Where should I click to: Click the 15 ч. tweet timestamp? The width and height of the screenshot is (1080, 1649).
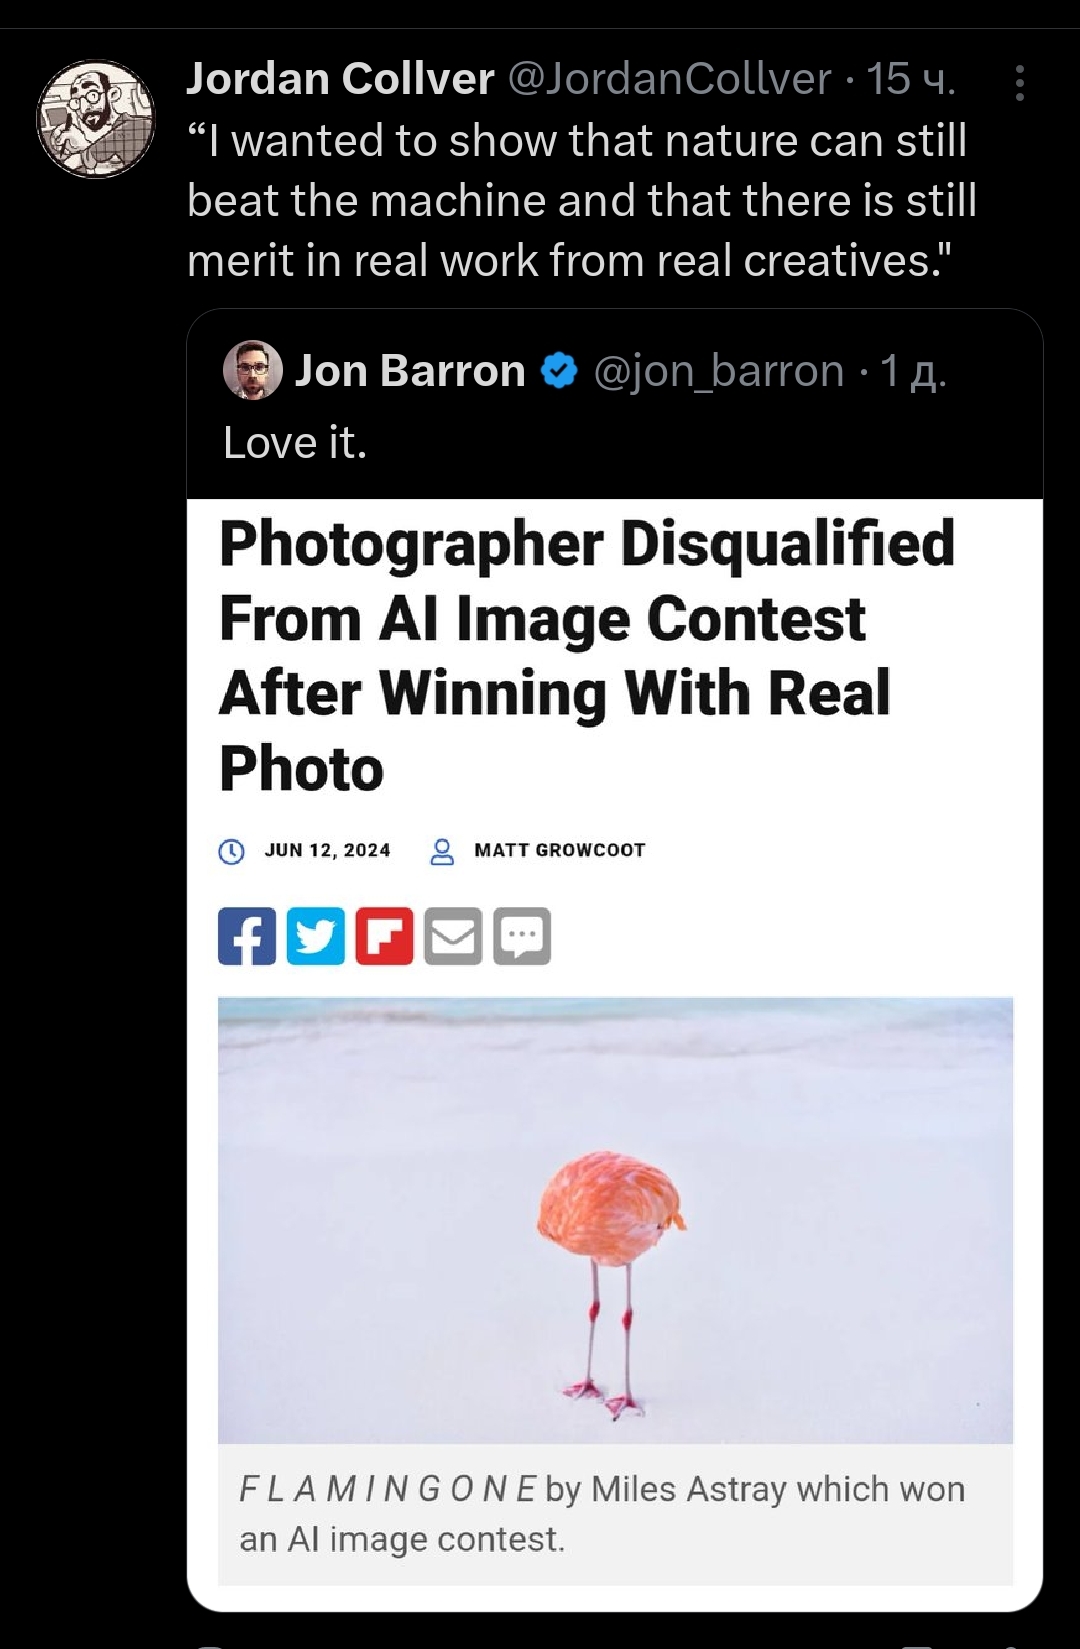[x=911, y=79]
